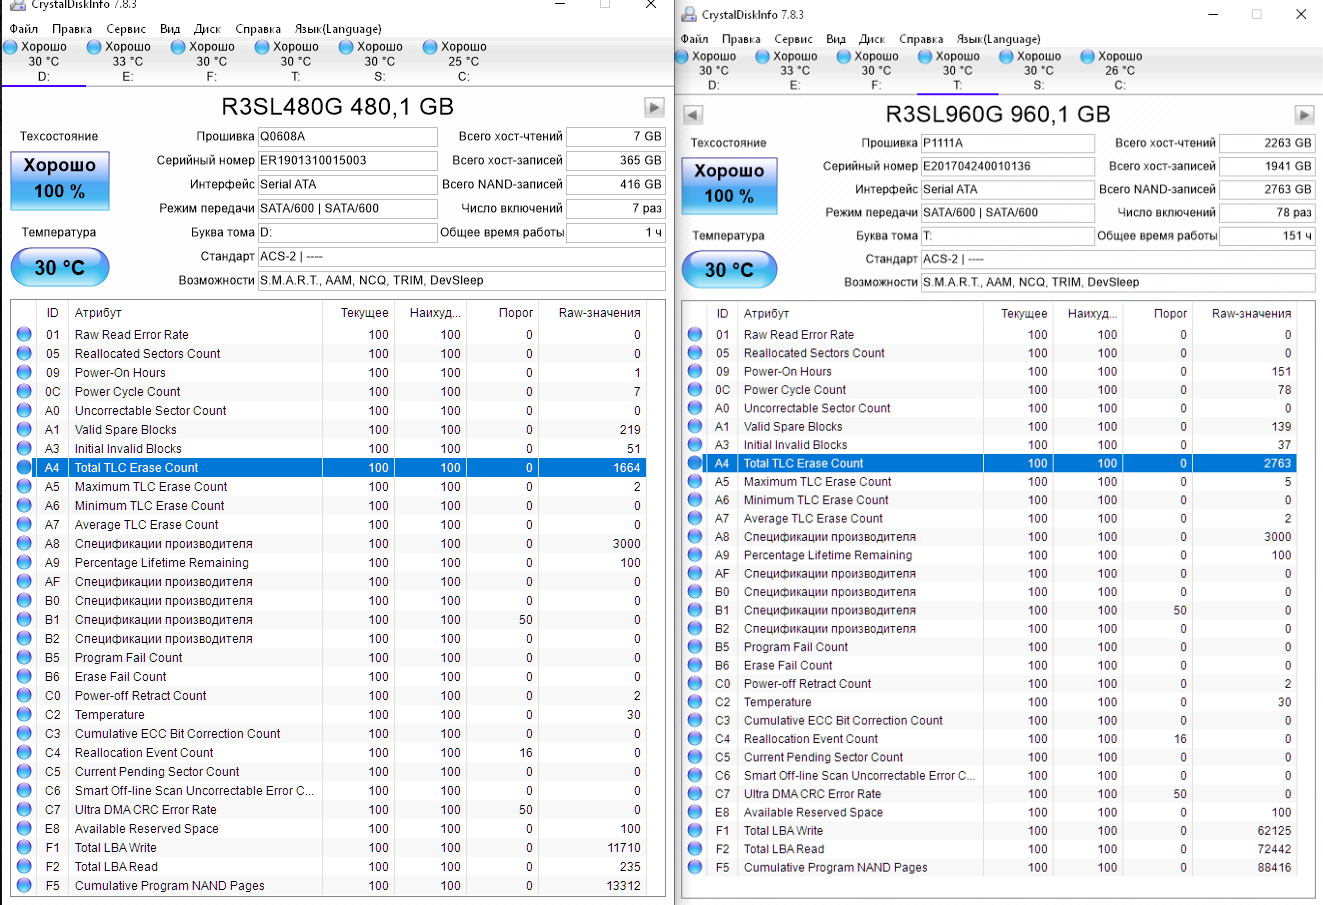Click Атрибут column header in R3SL960G window
Image resolution: width=1323 pixels, height=905 pixels.
point(859,313)
